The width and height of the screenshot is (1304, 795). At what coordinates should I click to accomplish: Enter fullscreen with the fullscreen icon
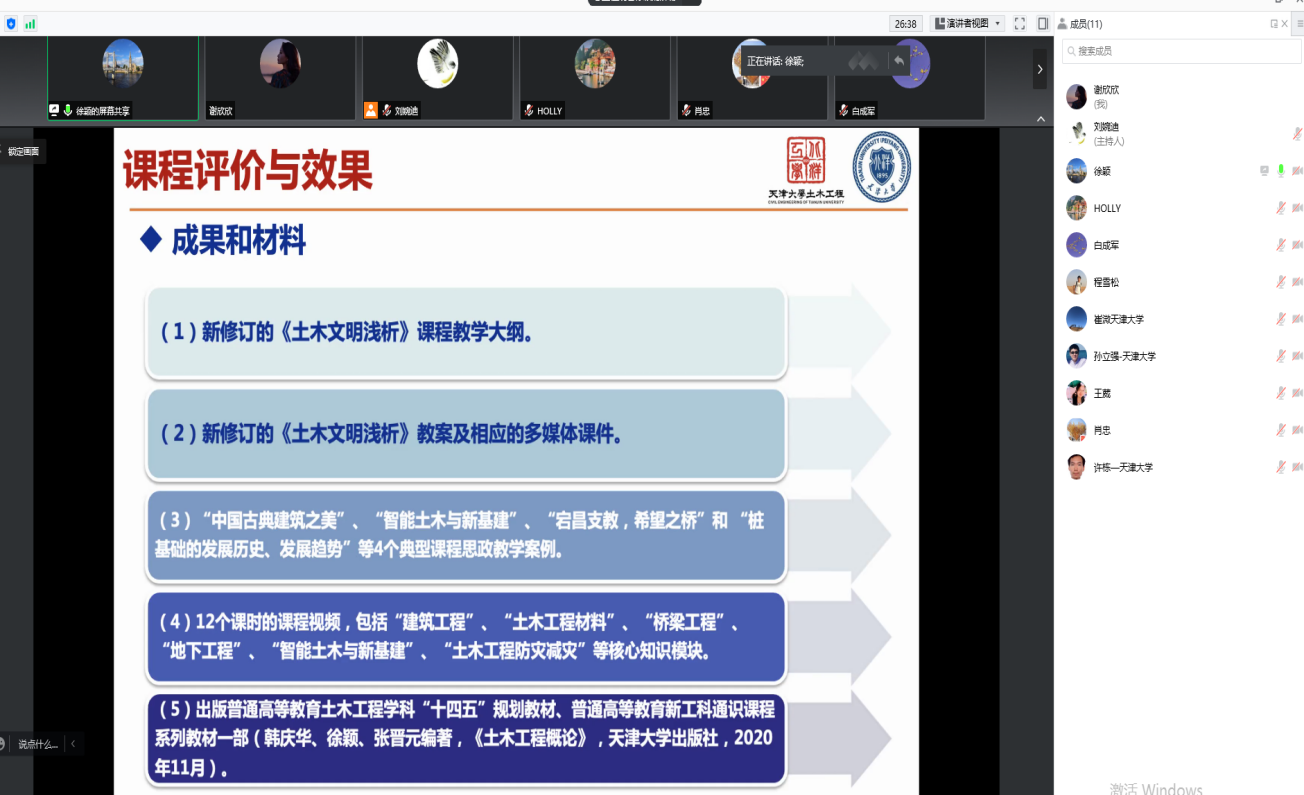[x=1020, y=23]
